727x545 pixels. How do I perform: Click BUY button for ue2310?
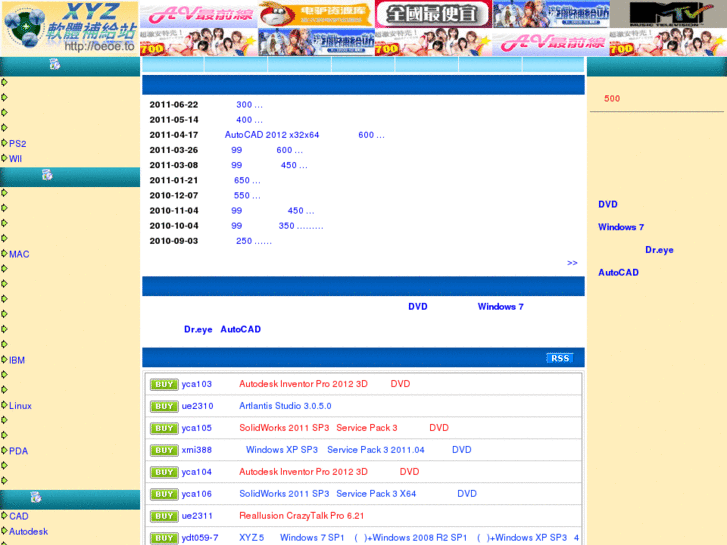(164, 406)
